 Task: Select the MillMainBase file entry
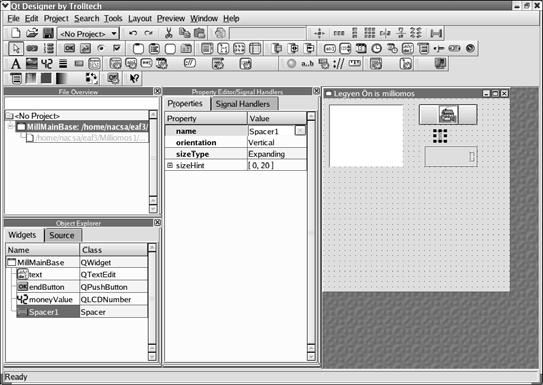coord(83,127)
